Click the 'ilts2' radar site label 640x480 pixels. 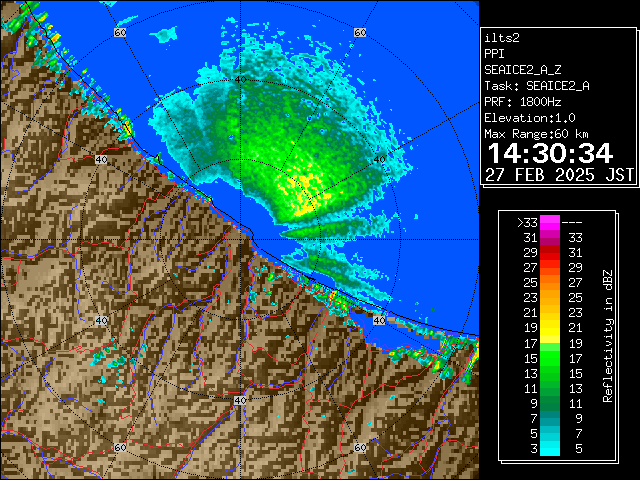[502, 38]
